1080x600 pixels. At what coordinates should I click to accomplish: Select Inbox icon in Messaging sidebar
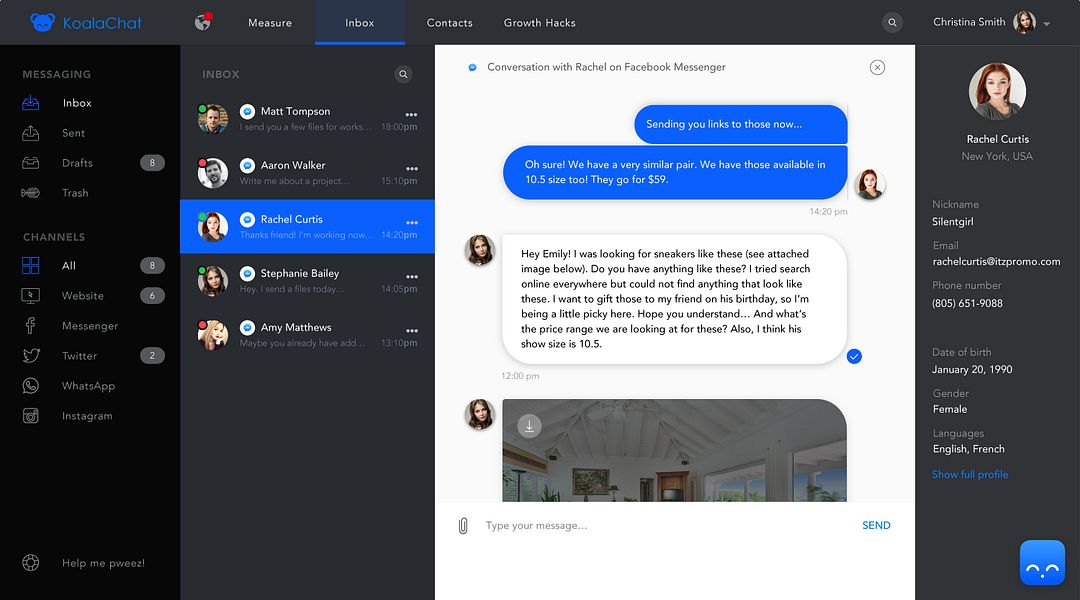(x=30, y=103)
